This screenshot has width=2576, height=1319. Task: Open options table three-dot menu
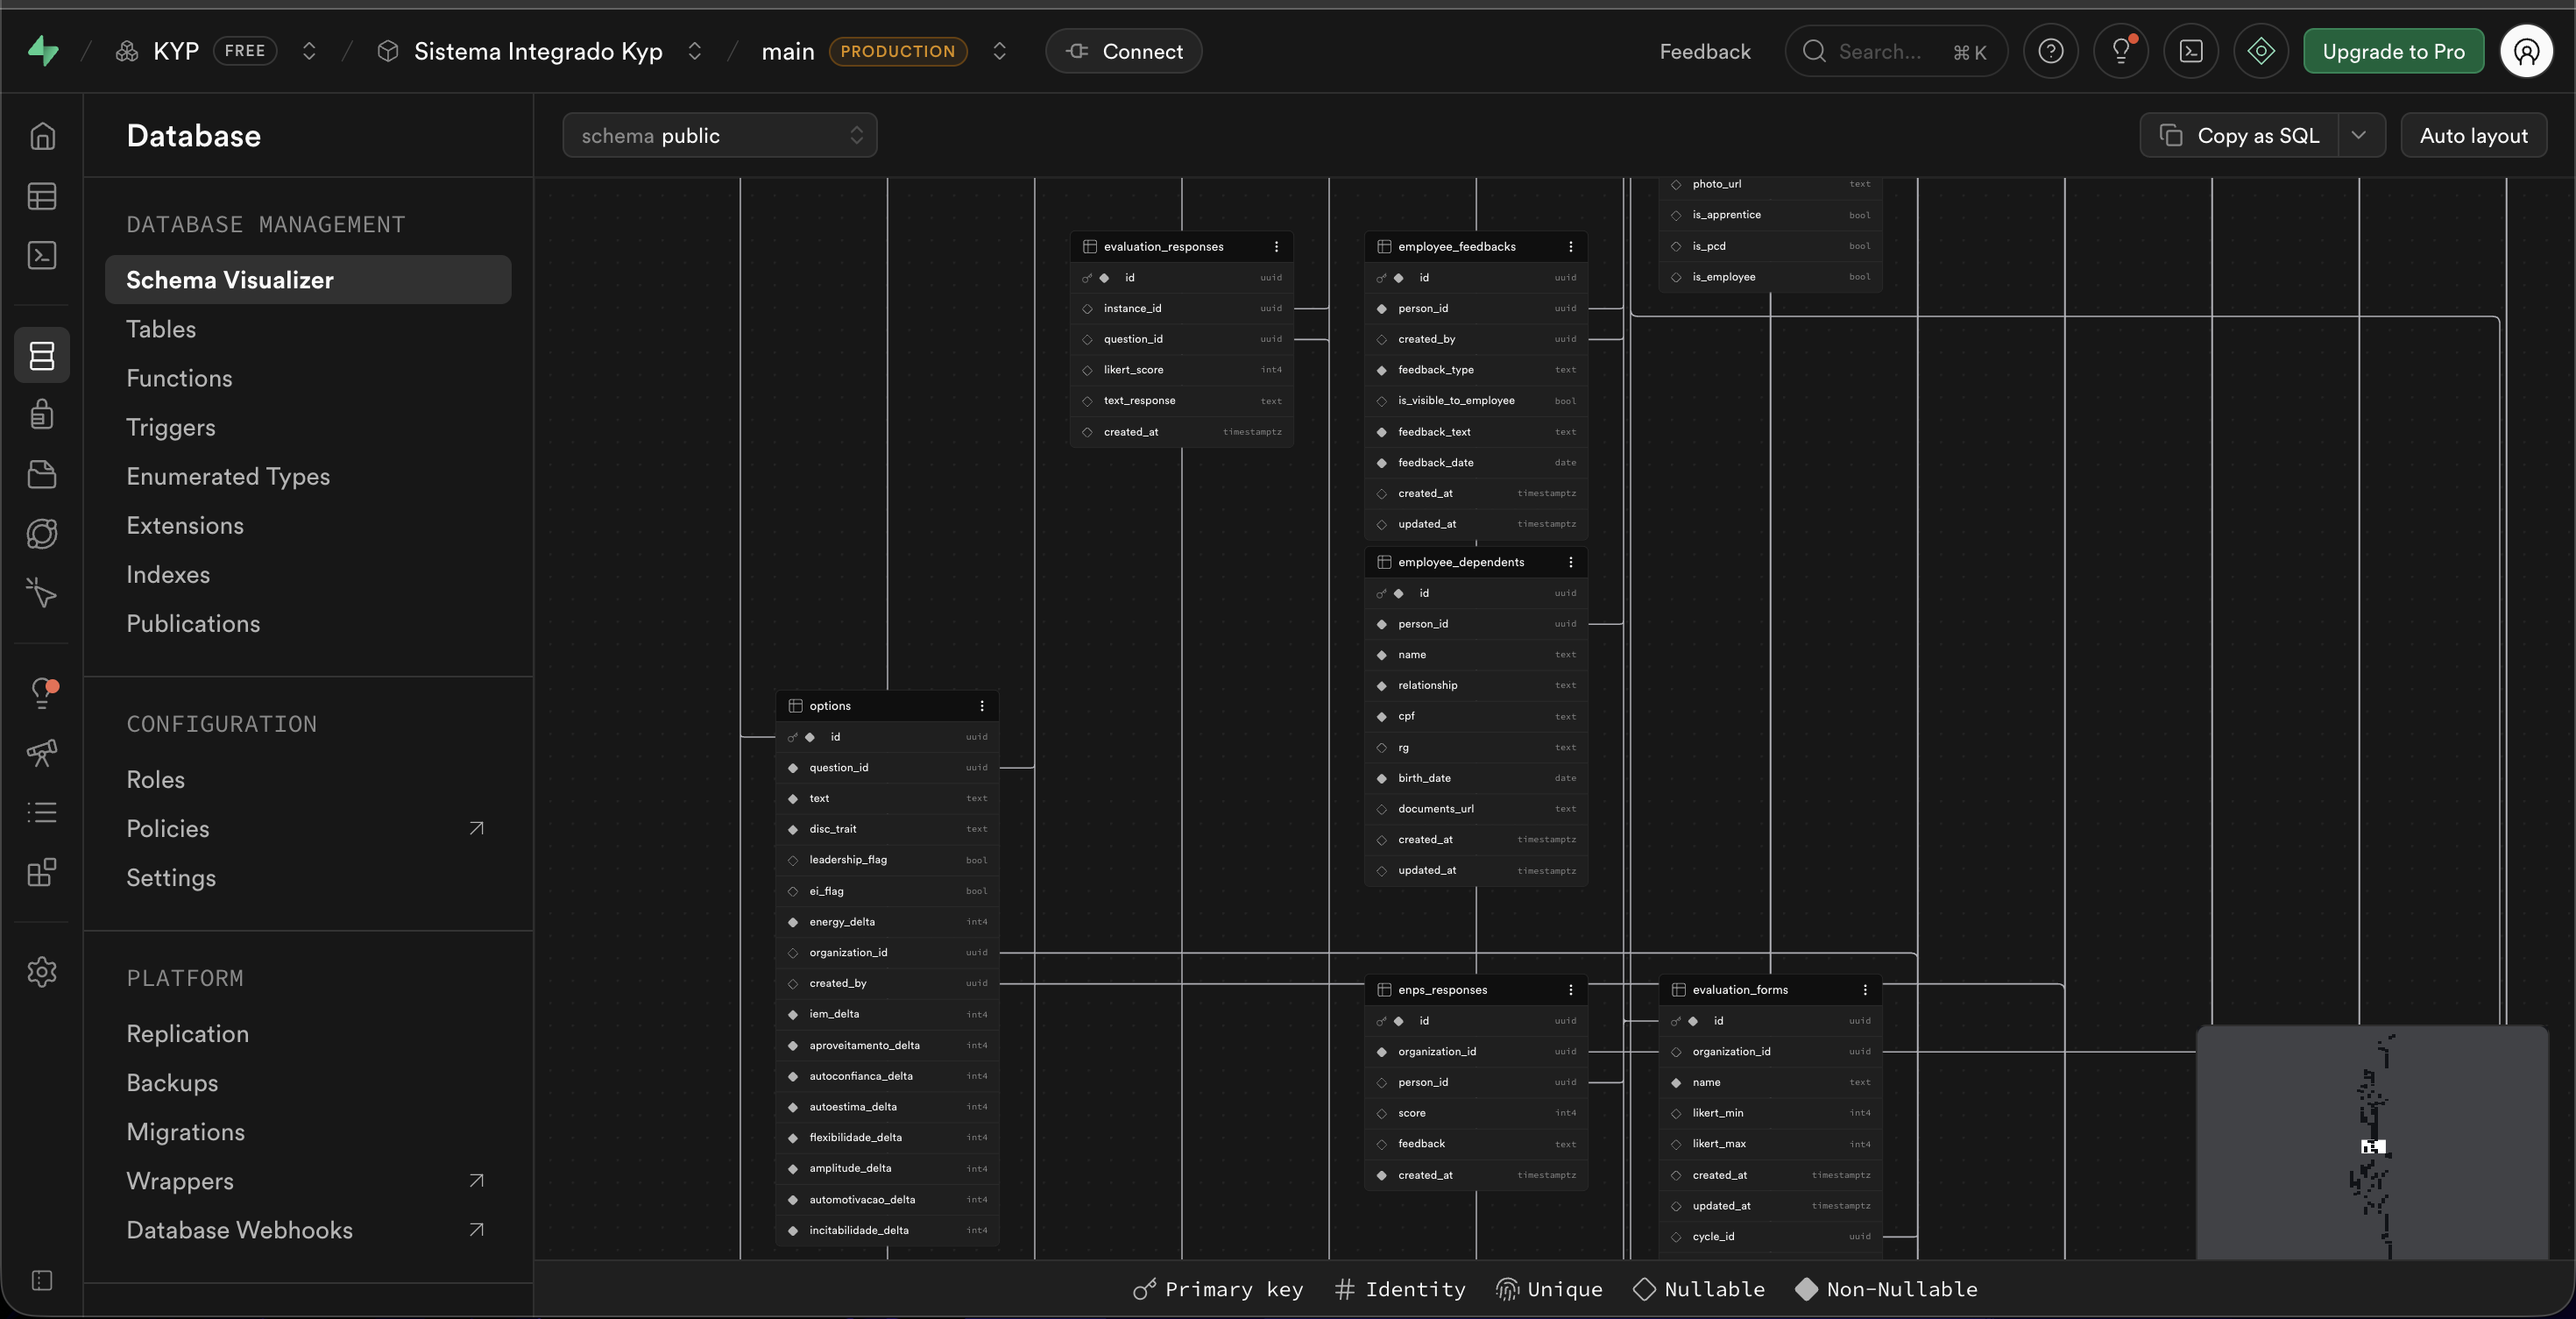(982, 705)
